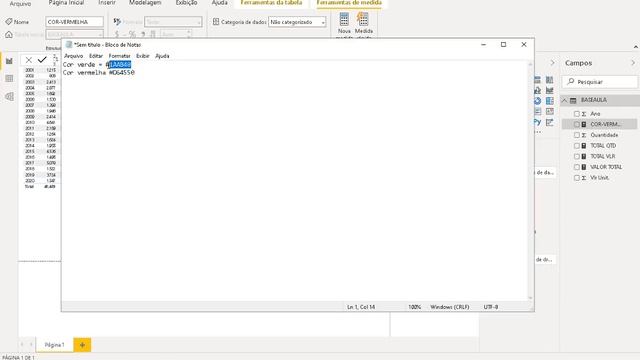Open the Página Inicial ribbon tab
This screenshot has width=640, height=360.
click(x=66, y=3)
